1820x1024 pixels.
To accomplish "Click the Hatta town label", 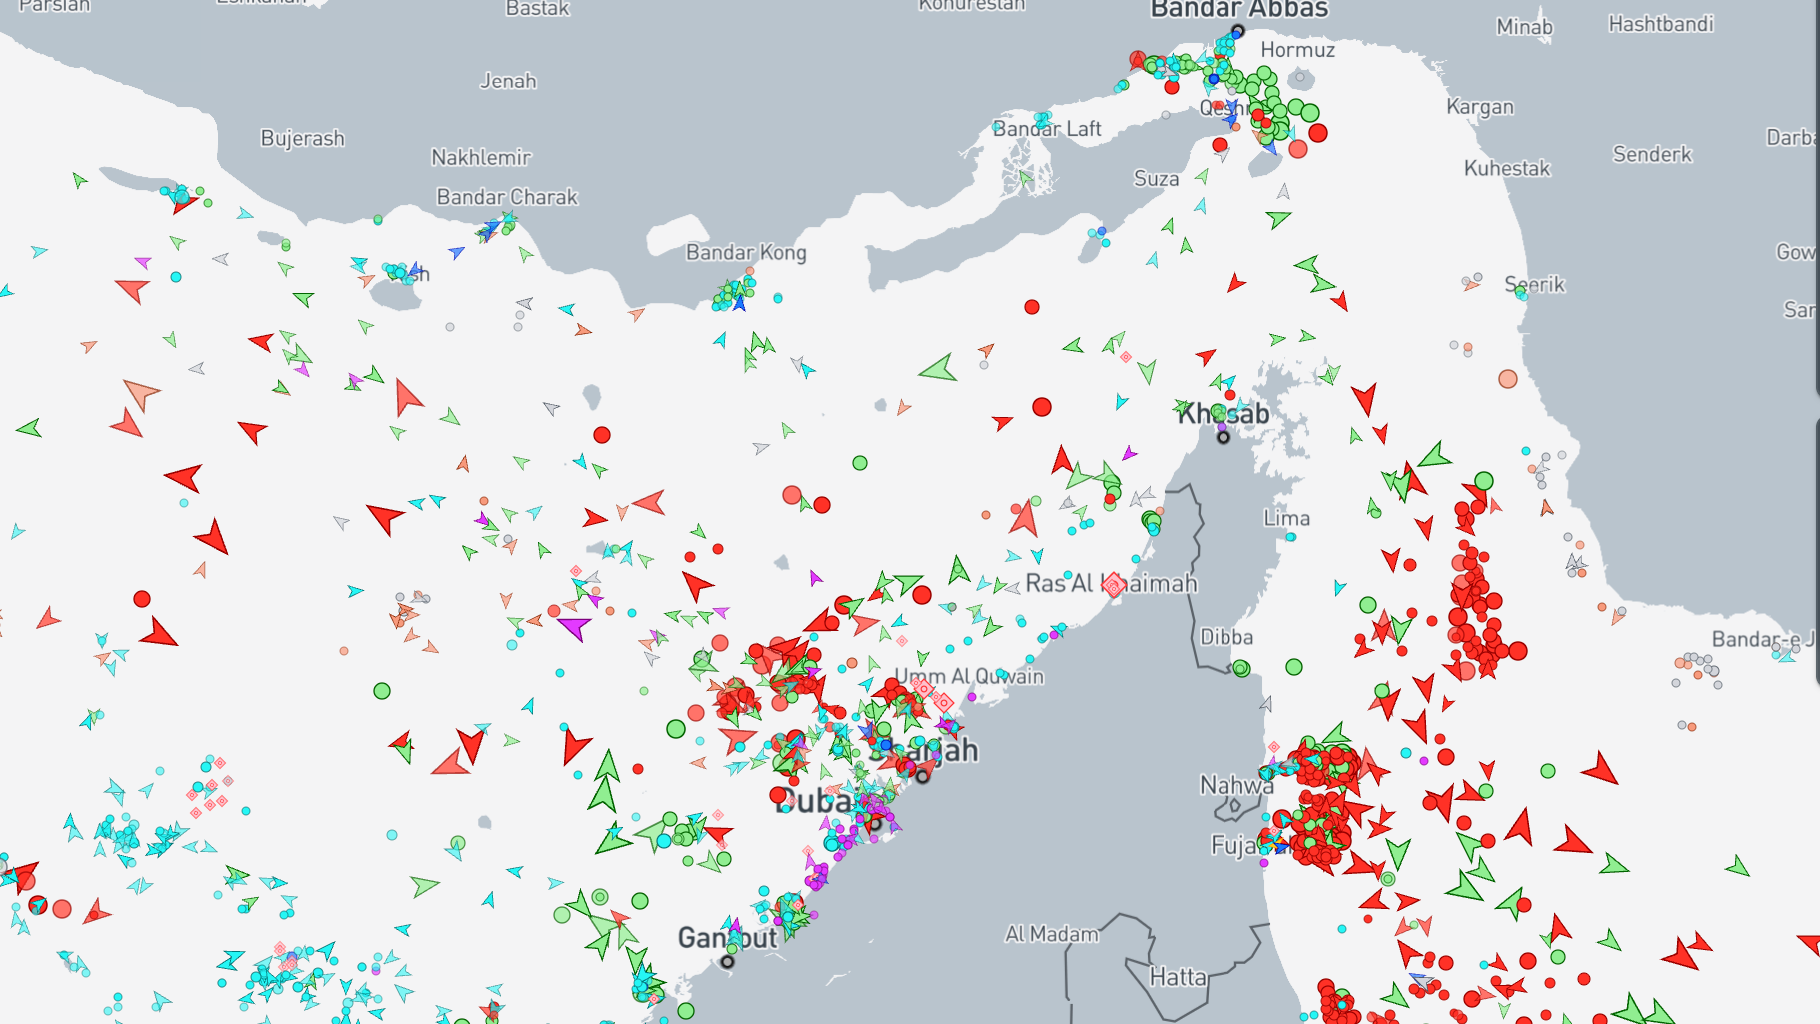I will coord(1178,977).
